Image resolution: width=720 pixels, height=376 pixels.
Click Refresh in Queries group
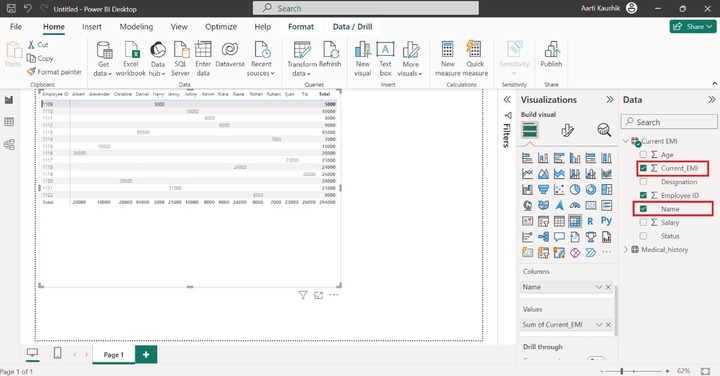[x=330, y=55]
